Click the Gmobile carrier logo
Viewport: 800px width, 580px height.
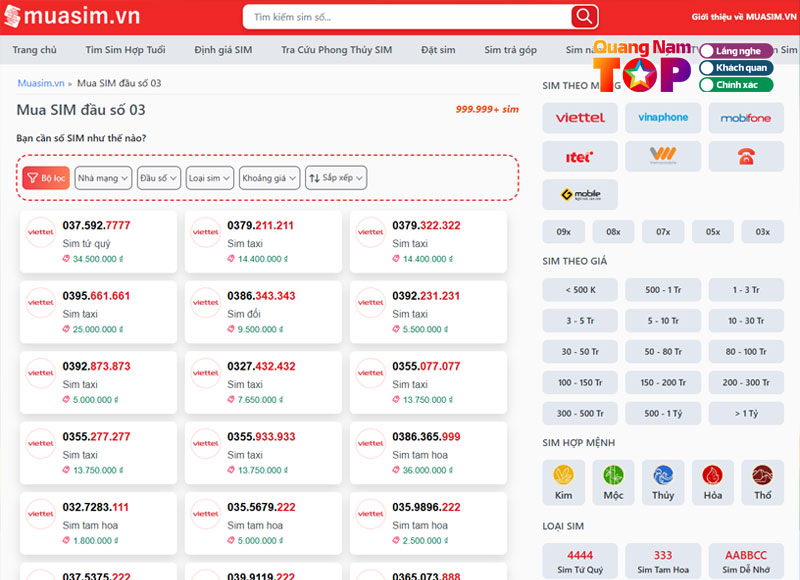[580, 194]
